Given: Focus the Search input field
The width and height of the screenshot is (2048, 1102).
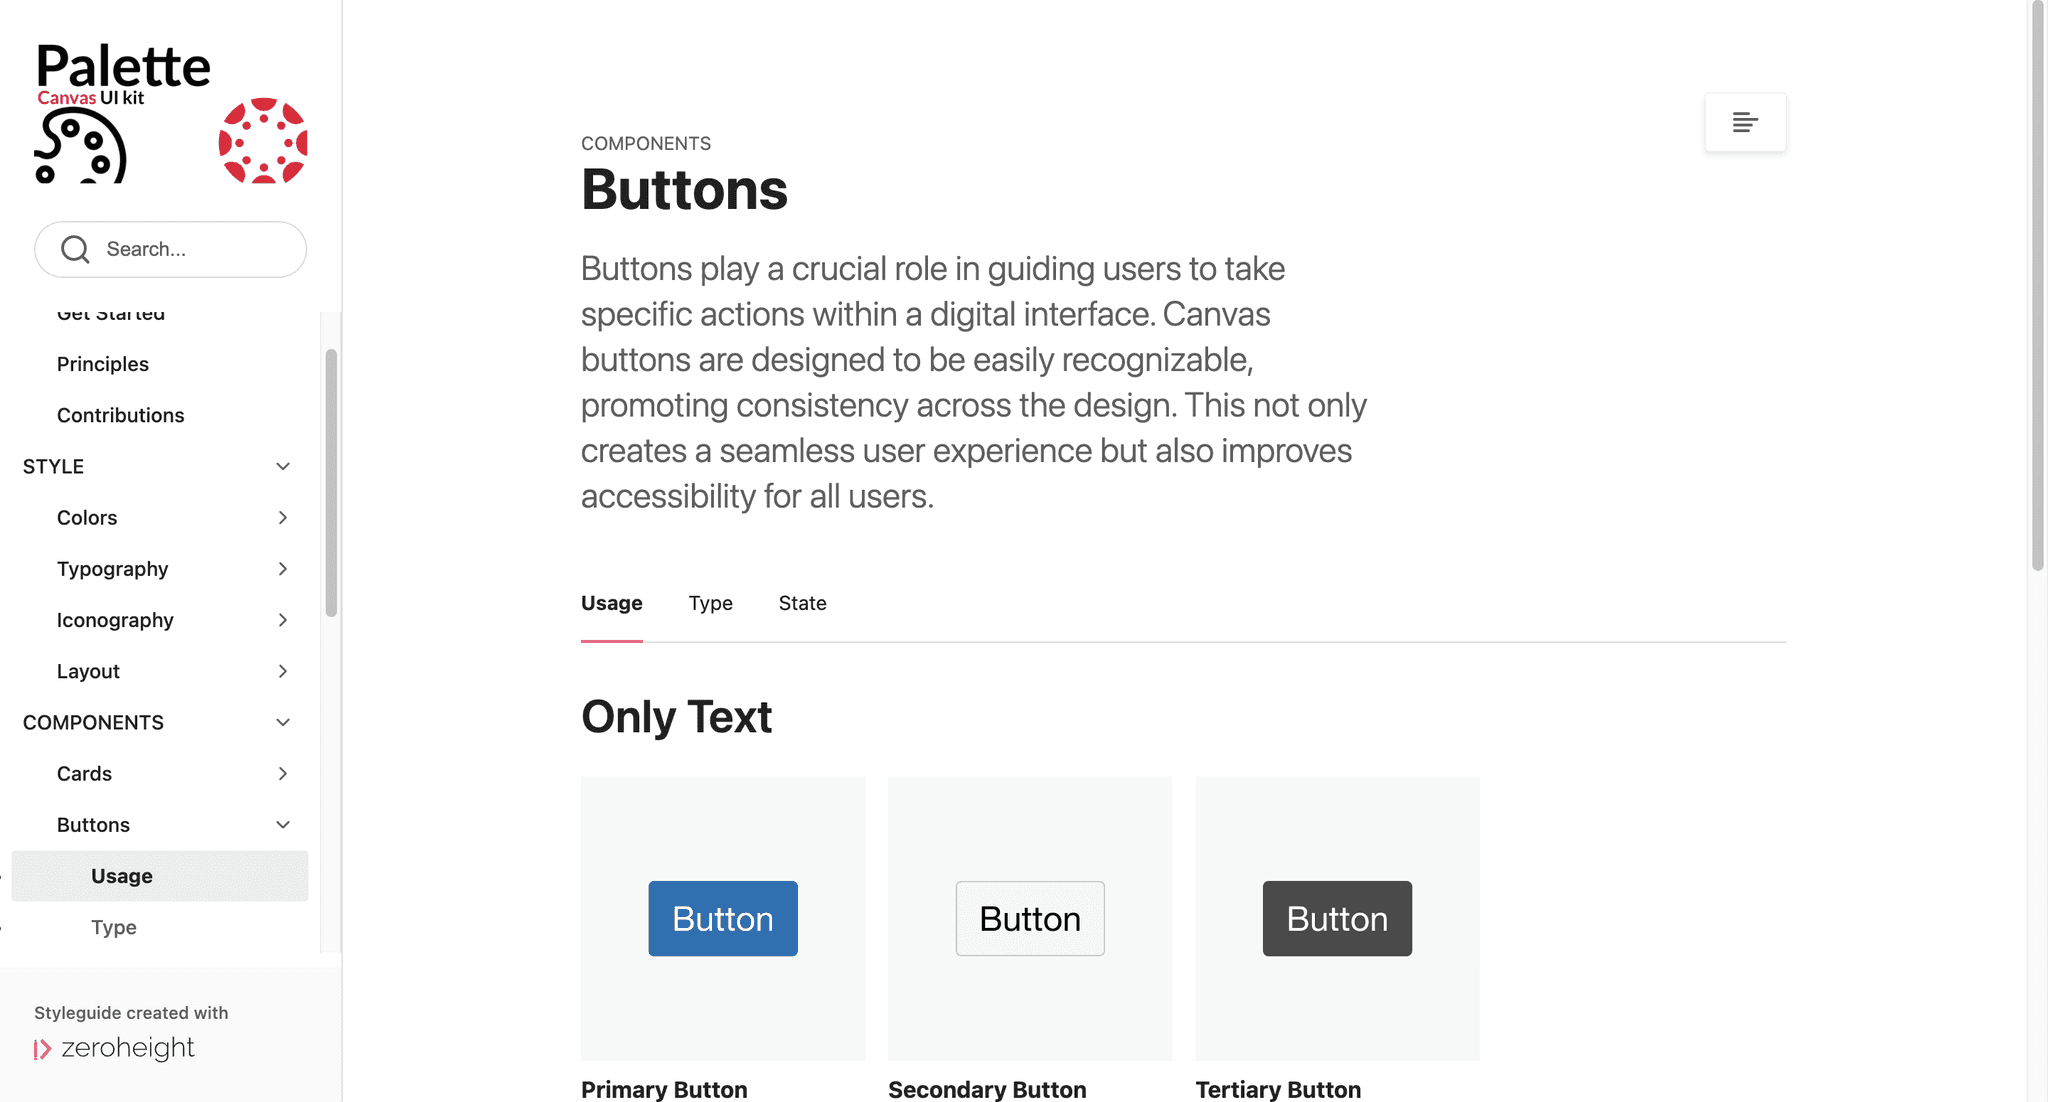Looking at the screenshot, I should pyautogui.click(x=170, y=249).
